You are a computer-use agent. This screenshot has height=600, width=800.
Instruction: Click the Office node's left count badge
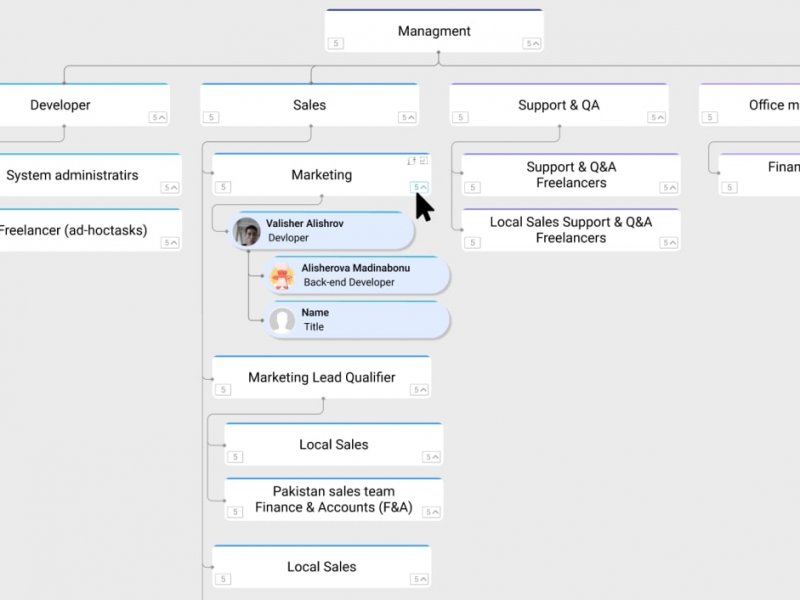(710, 117)
